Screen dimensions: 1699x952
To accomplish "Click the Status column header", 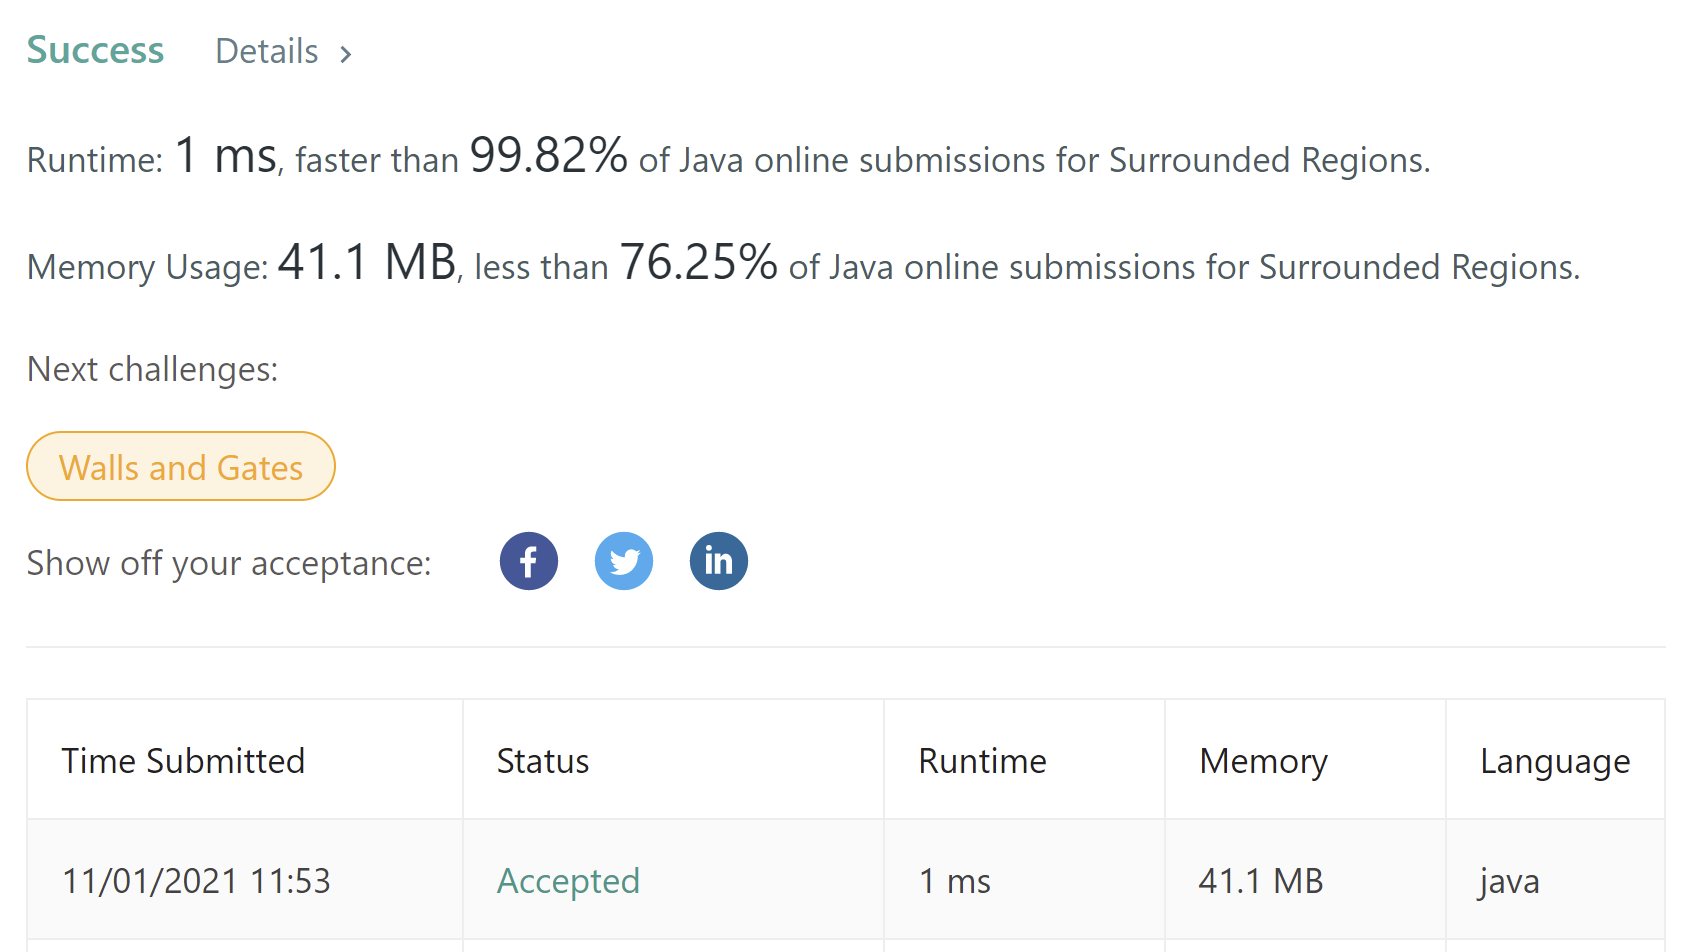I will coord(543,761).
